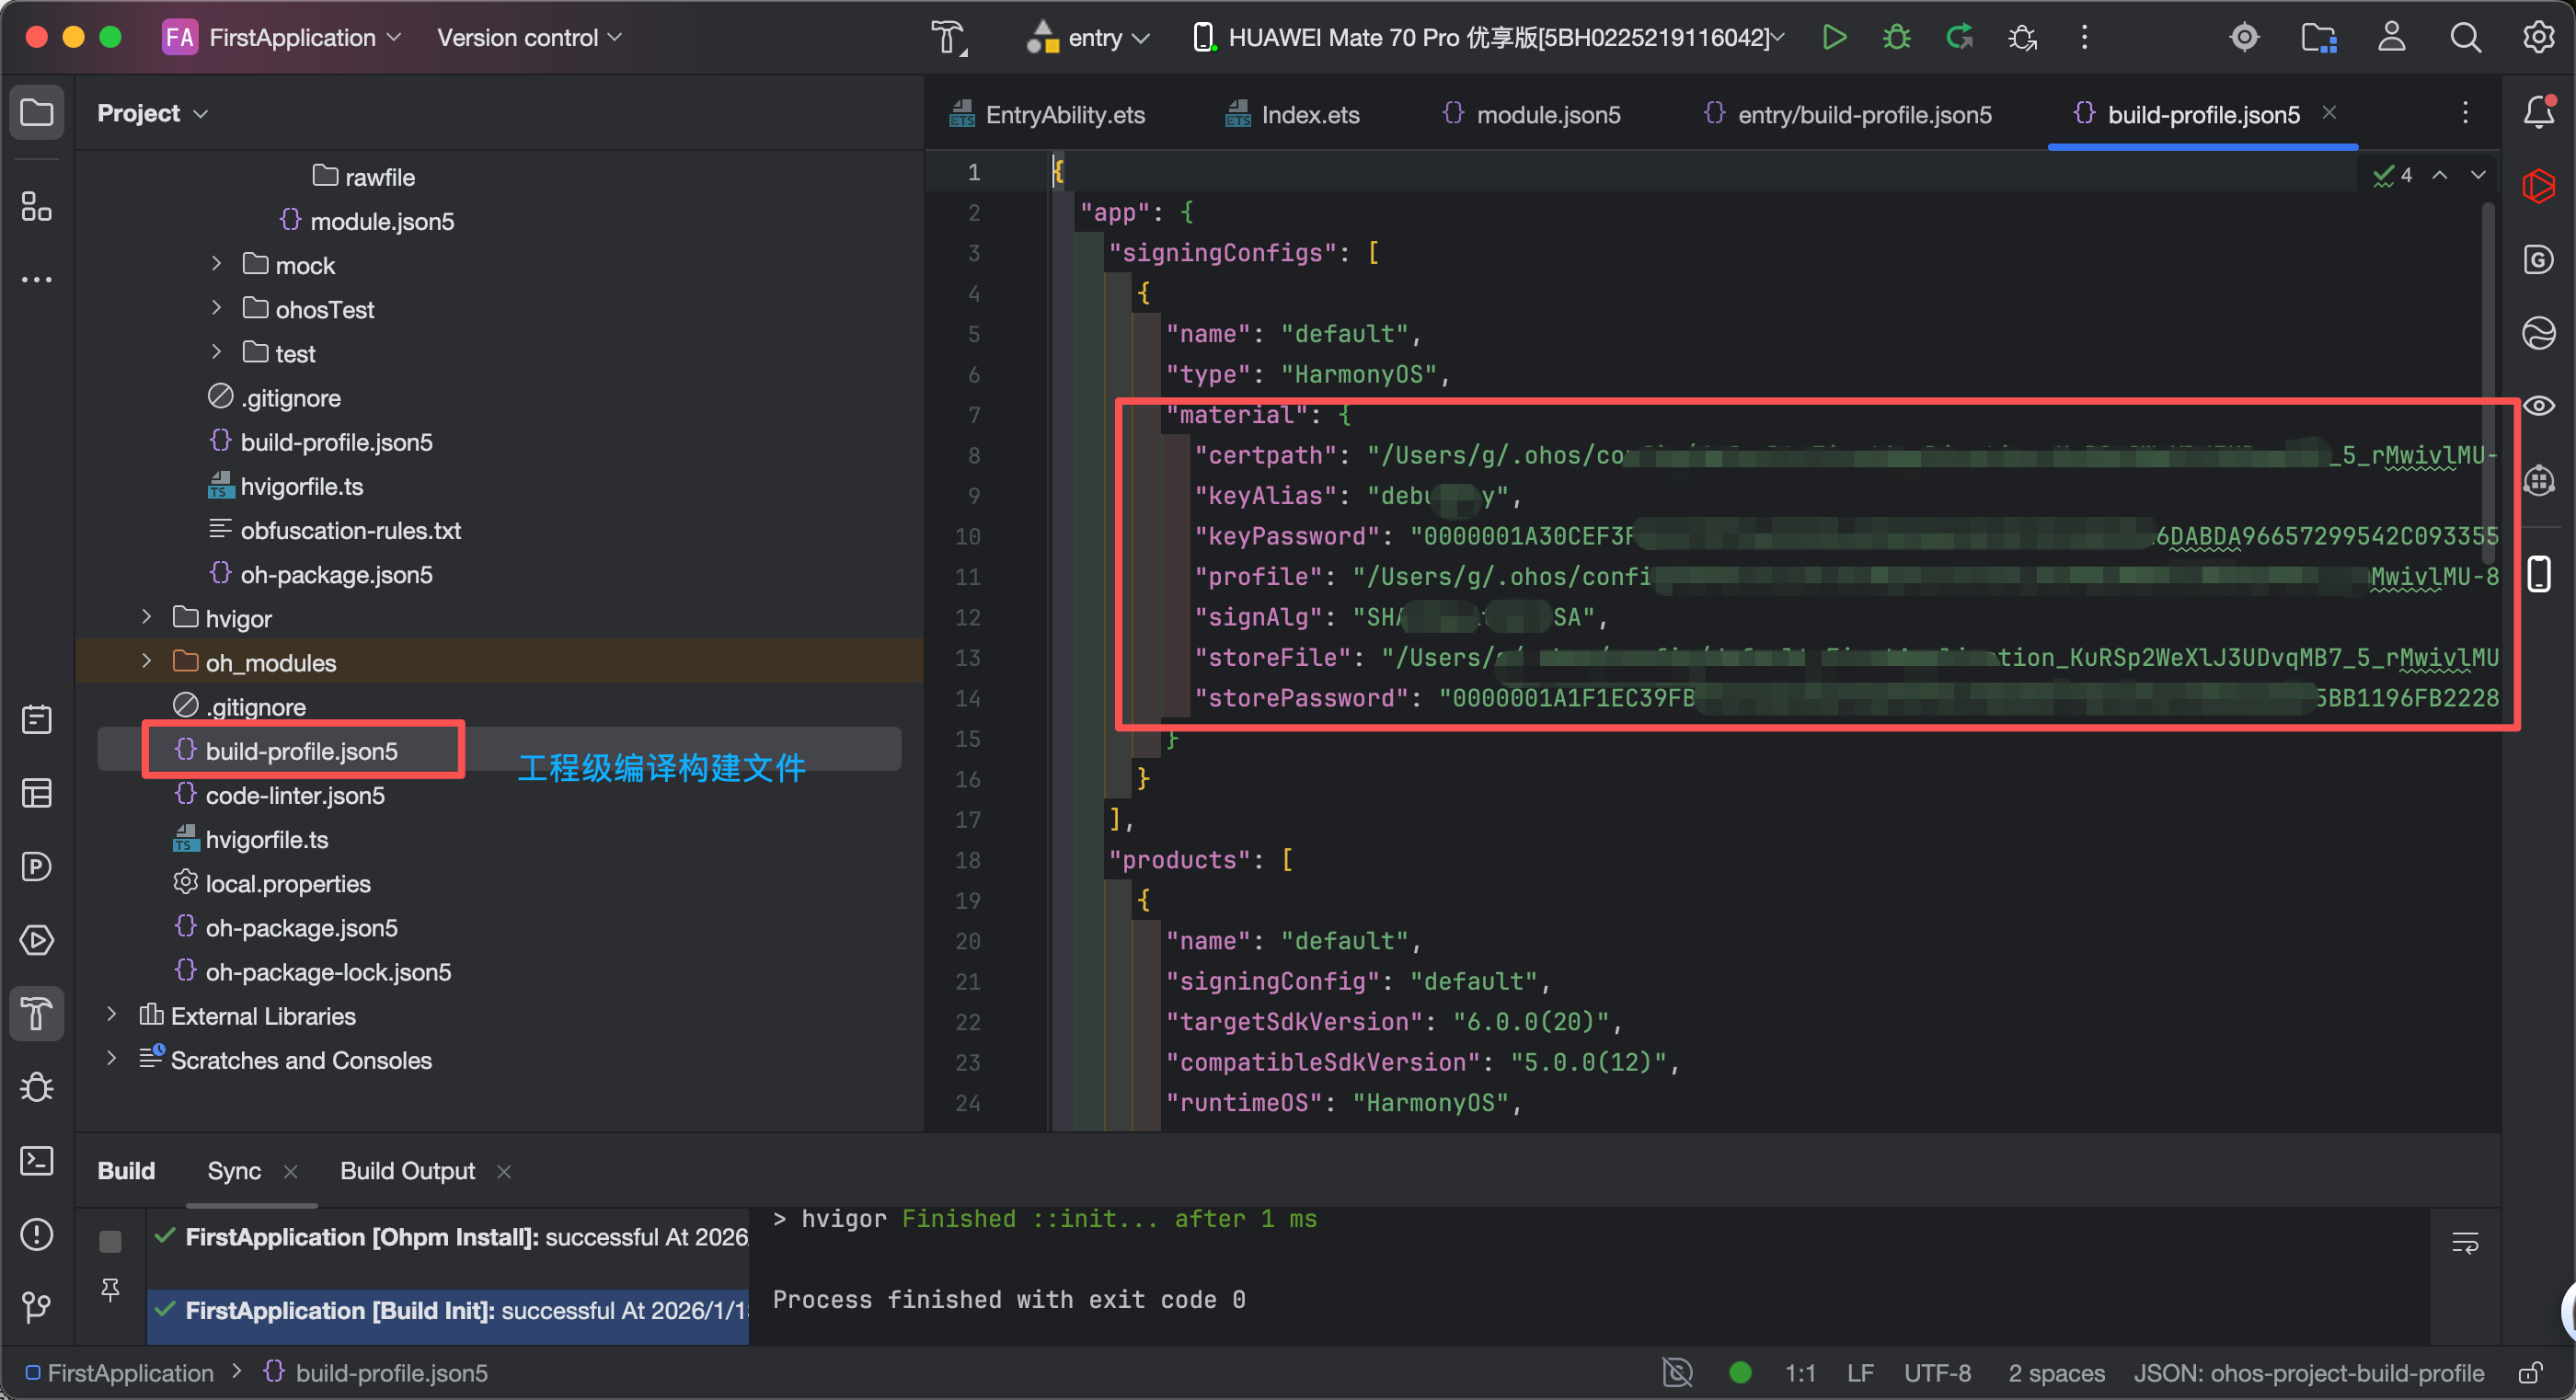
Task: Click the Debug bug icon in the toolbar
Action: point(1896,38)
